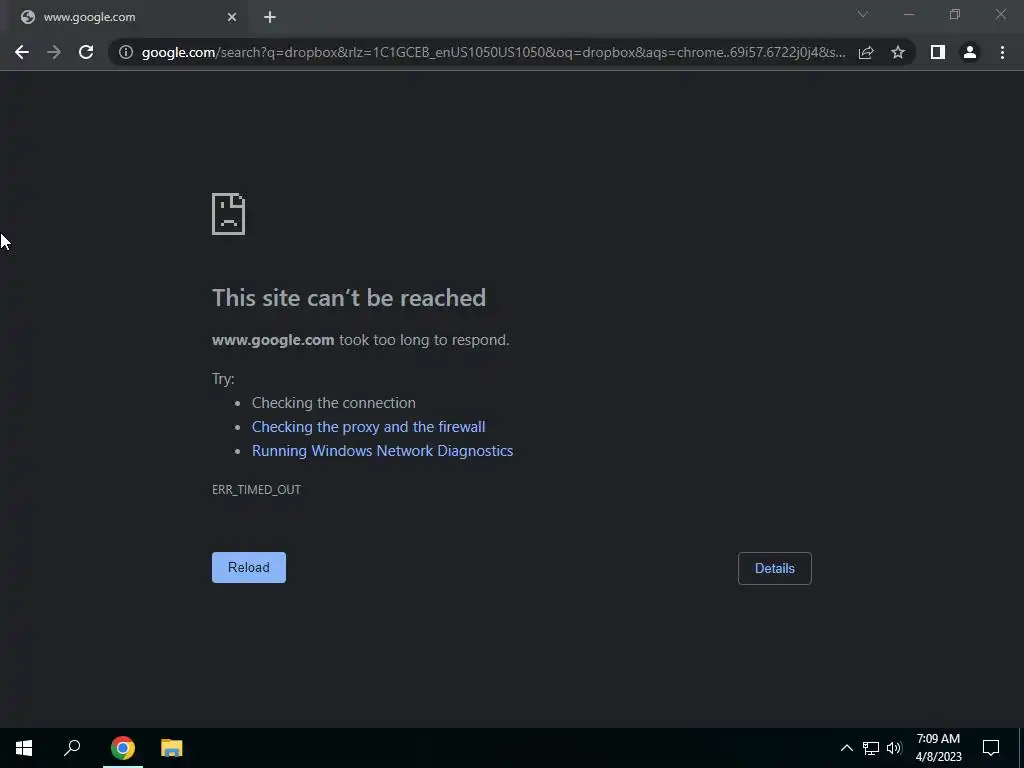Open the Chrome side panel
This screenshot has height=768, width=1024.
tap(938, 52)
